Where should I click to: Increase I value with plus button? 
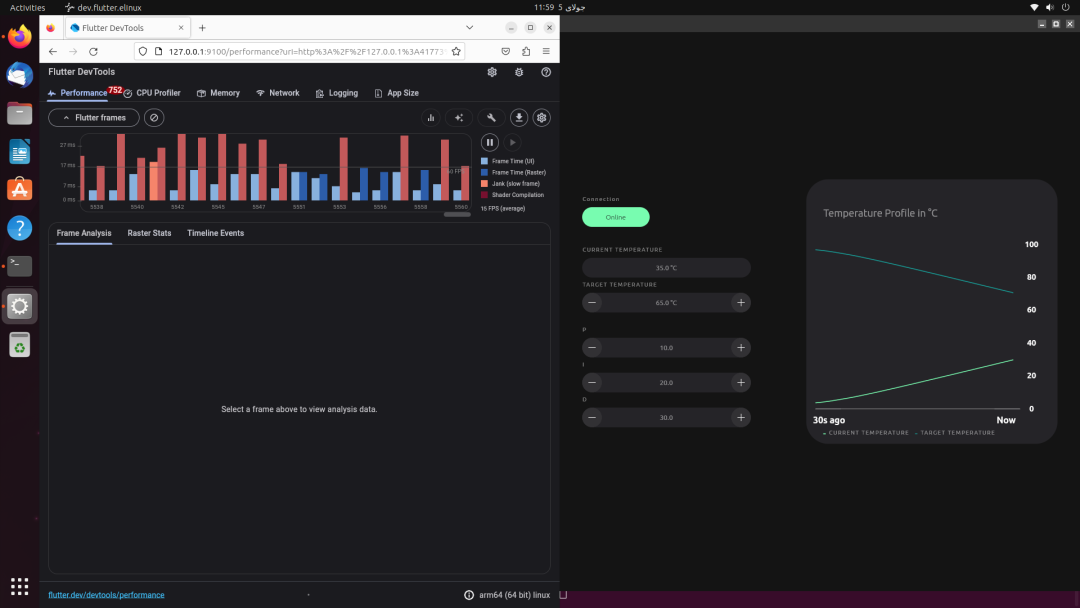(x=741, y=383)
